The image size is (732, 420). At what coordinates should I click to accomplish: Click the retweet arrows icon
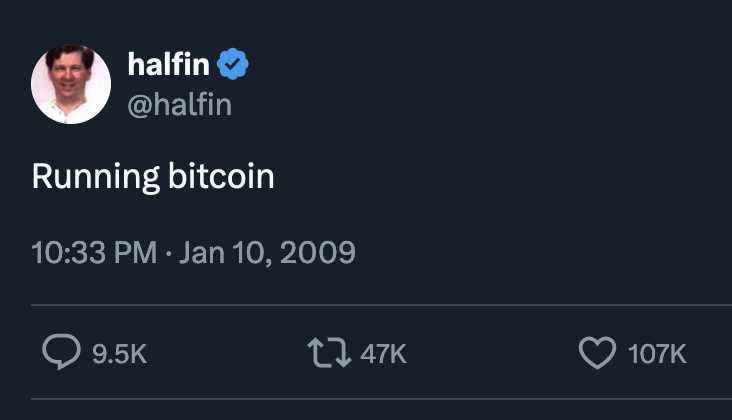(x=329, y=351)
